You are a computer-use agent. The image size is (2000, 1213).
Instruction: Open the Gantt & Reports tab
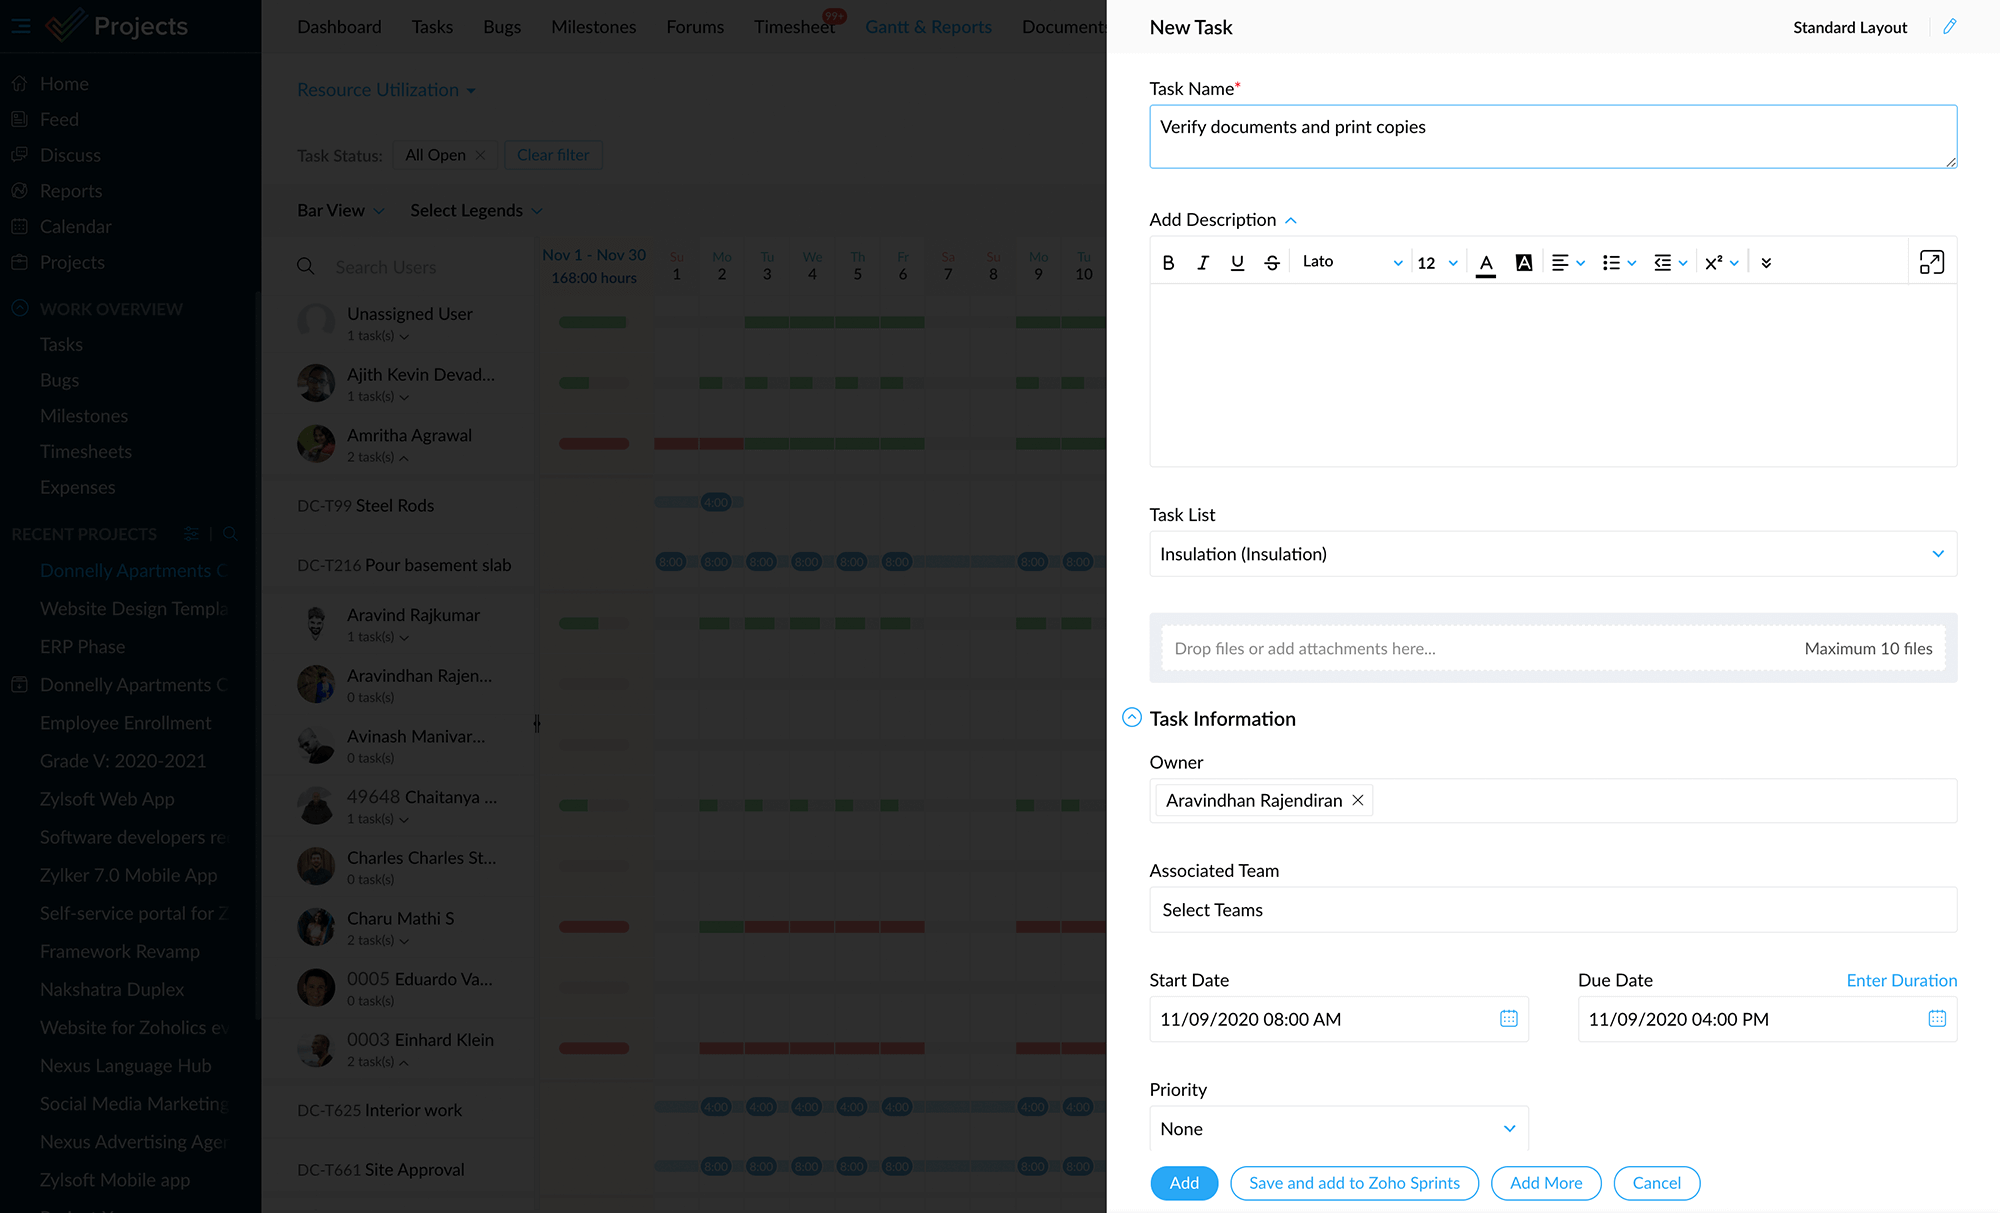[928, 27]
